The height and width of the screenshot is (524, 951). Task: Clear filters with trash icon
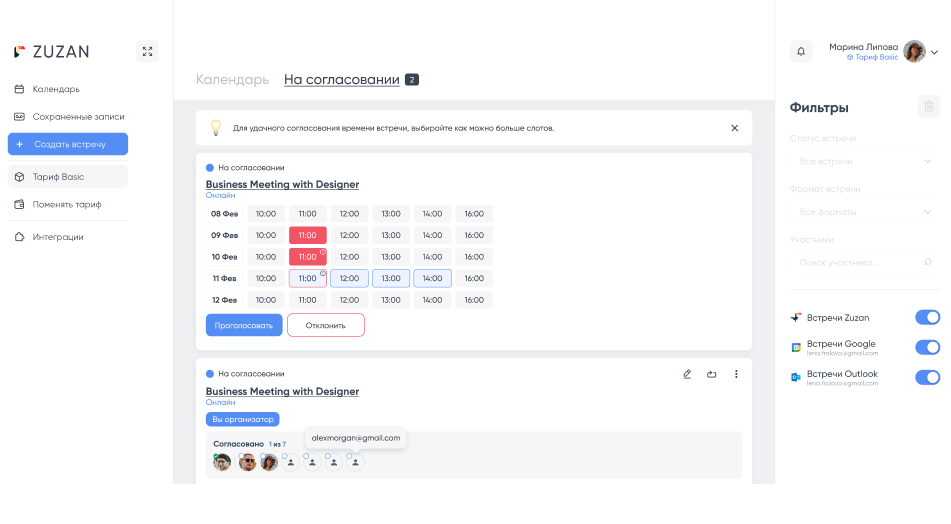coord(929,107)
